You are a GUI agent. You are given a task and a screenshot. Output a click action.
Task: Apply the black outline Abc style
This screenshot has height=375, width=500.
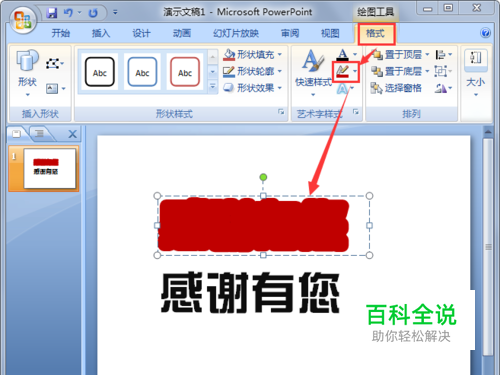coord(99,72)
